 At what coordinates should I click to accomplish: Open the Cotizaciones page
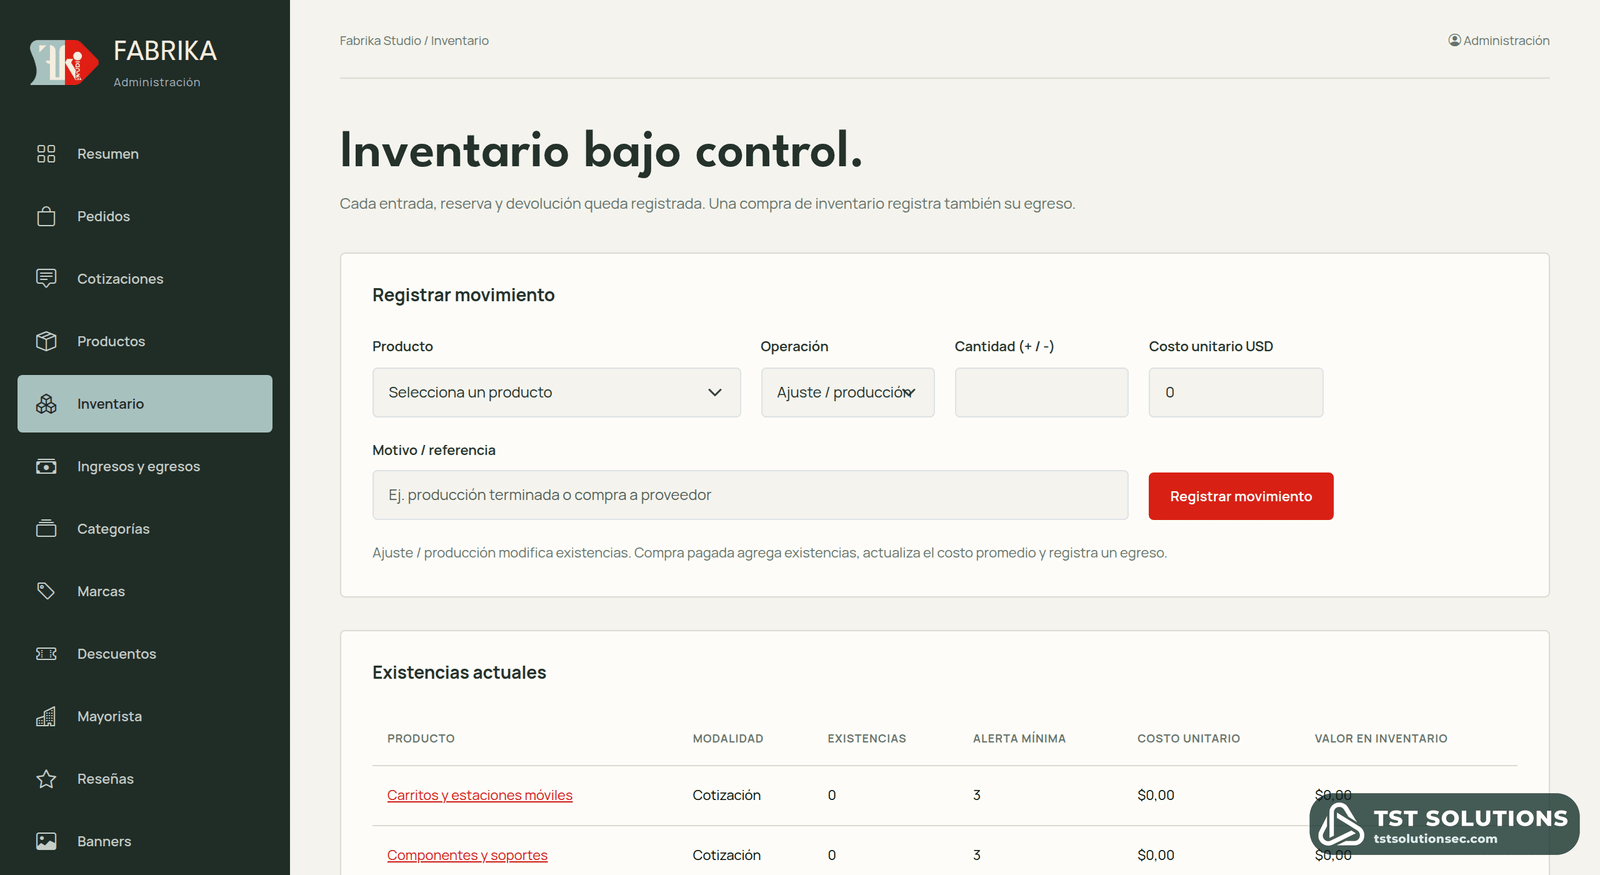[x=145, y=279]
